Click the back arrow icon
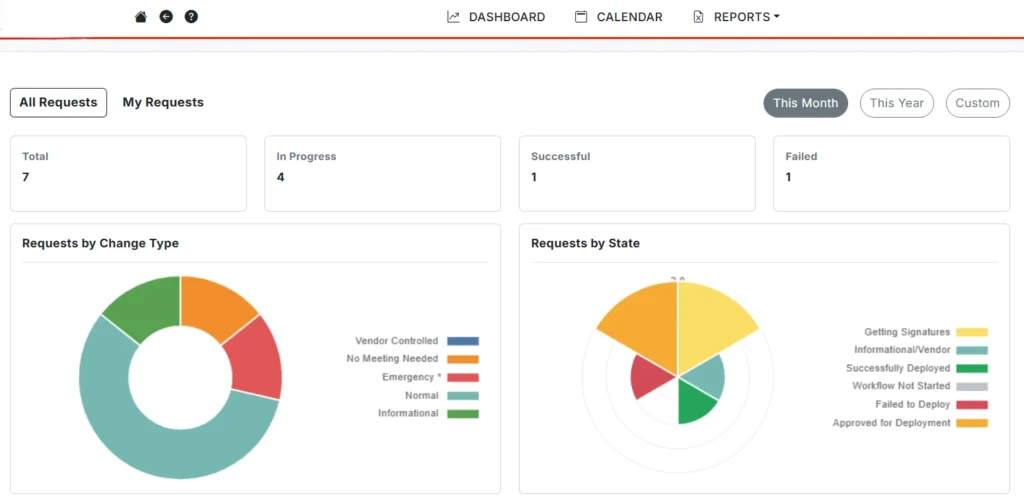This screenshot has height=498, width=1024. 166,17
